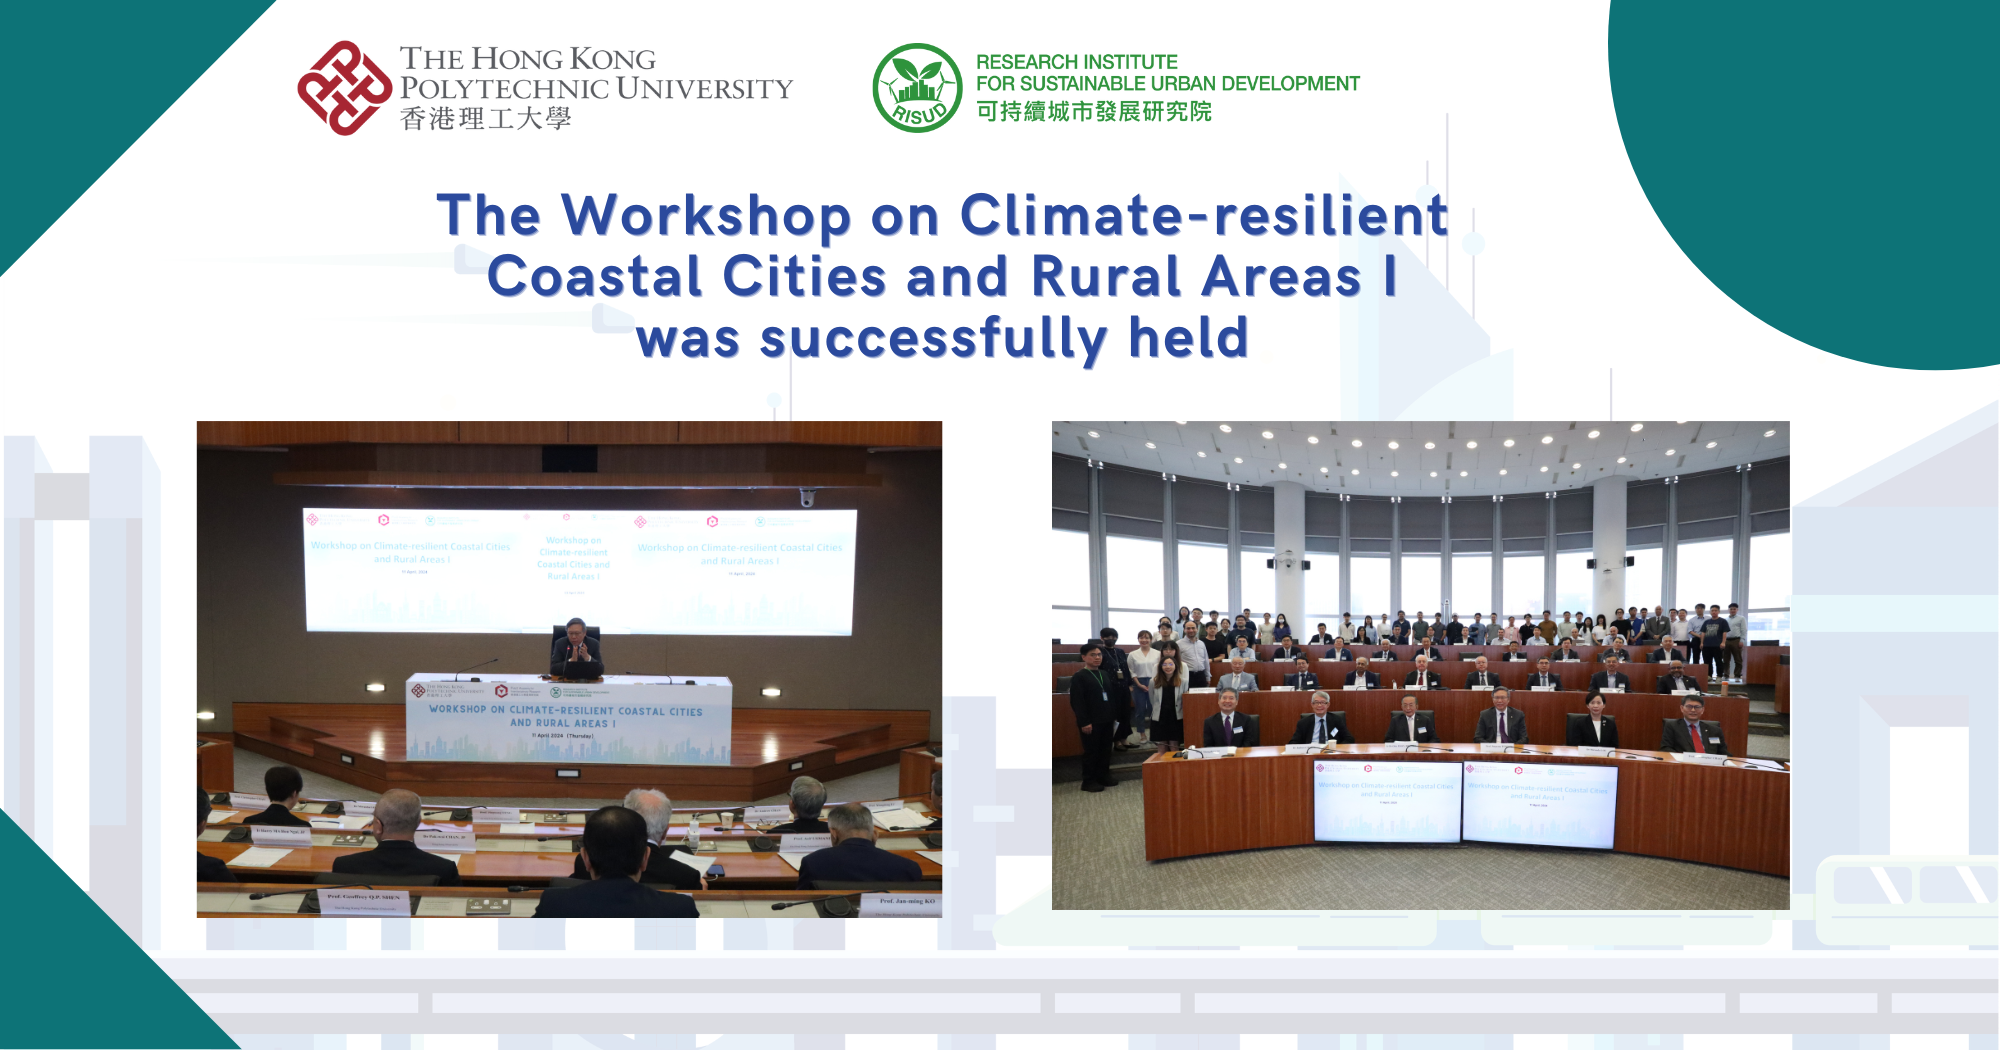Click the red PolyU knot emblem
2000x1050 pixels.
point(344,88)
